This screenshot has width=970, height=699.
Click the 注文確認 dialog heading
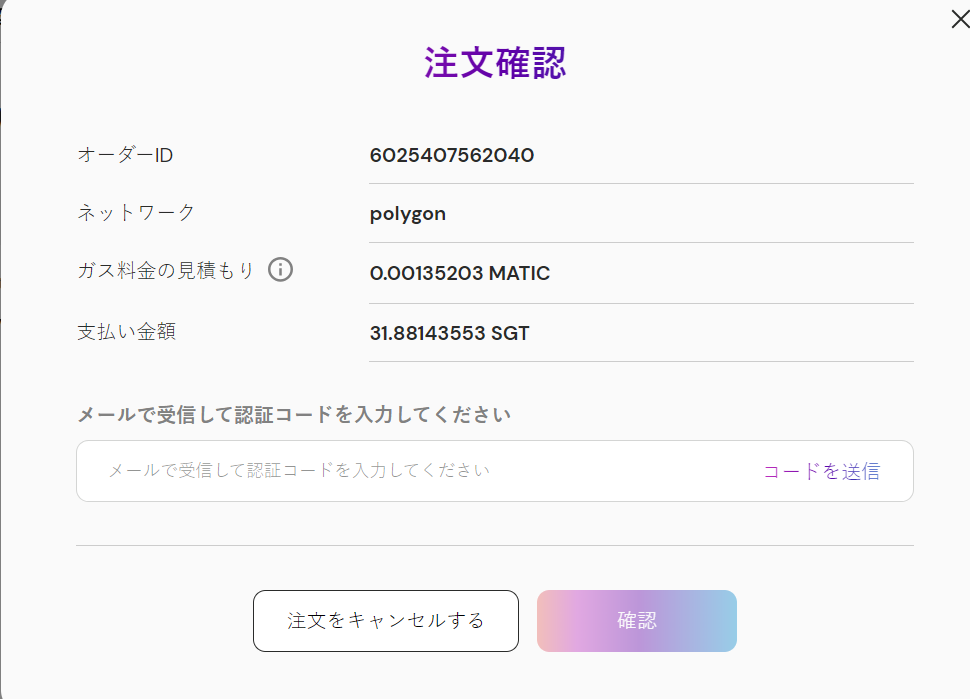coord(495,62)
